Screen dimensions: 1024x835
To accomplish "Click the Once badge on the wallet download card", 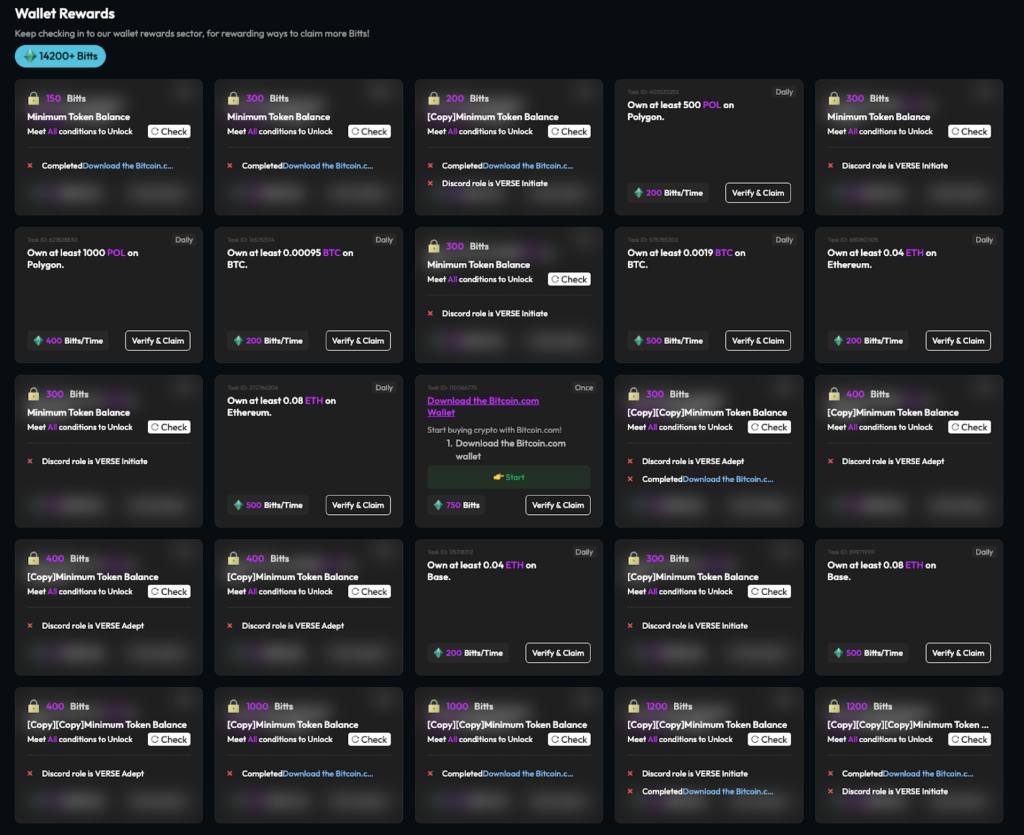I will (x=584, y=388).
